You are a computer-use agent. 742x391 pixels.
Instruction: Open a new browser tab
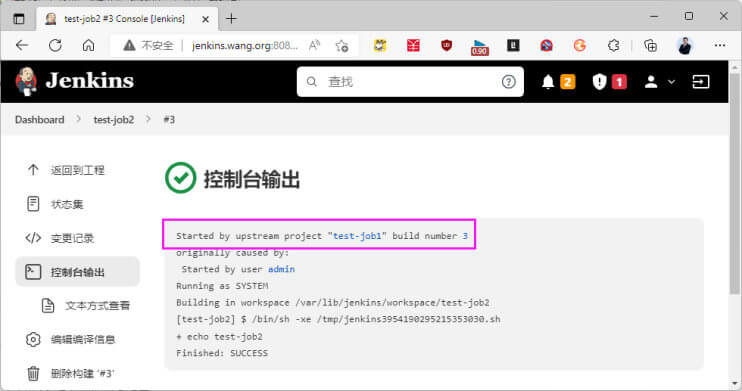point(231,19)
